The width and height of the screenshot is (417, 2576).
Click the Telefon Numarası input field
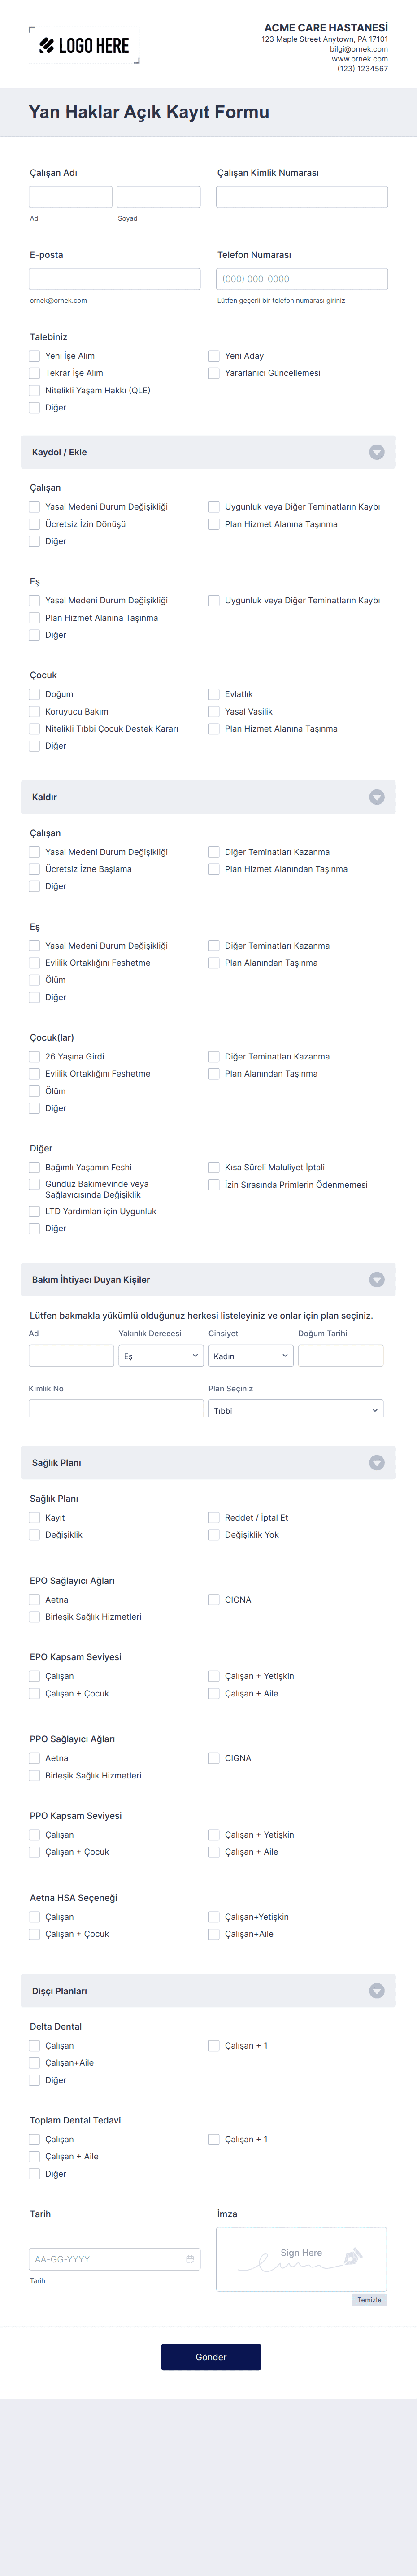pos(302,279)
